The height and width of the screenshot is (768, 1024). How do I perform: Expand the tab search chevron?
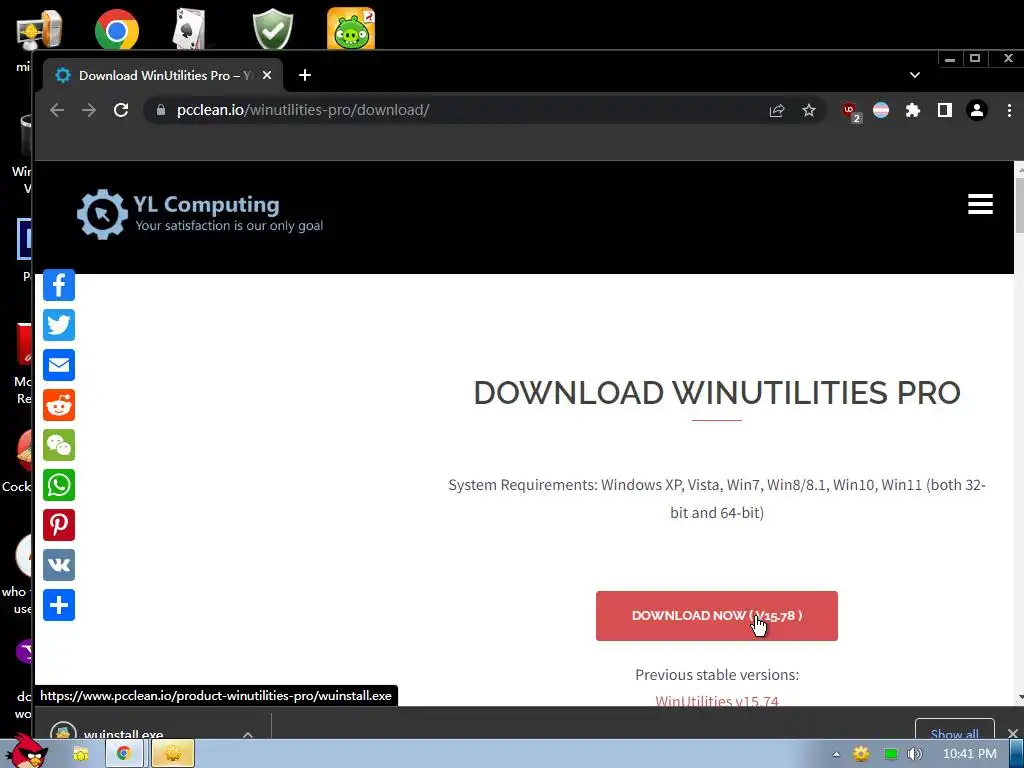click(x=914, y=75)
